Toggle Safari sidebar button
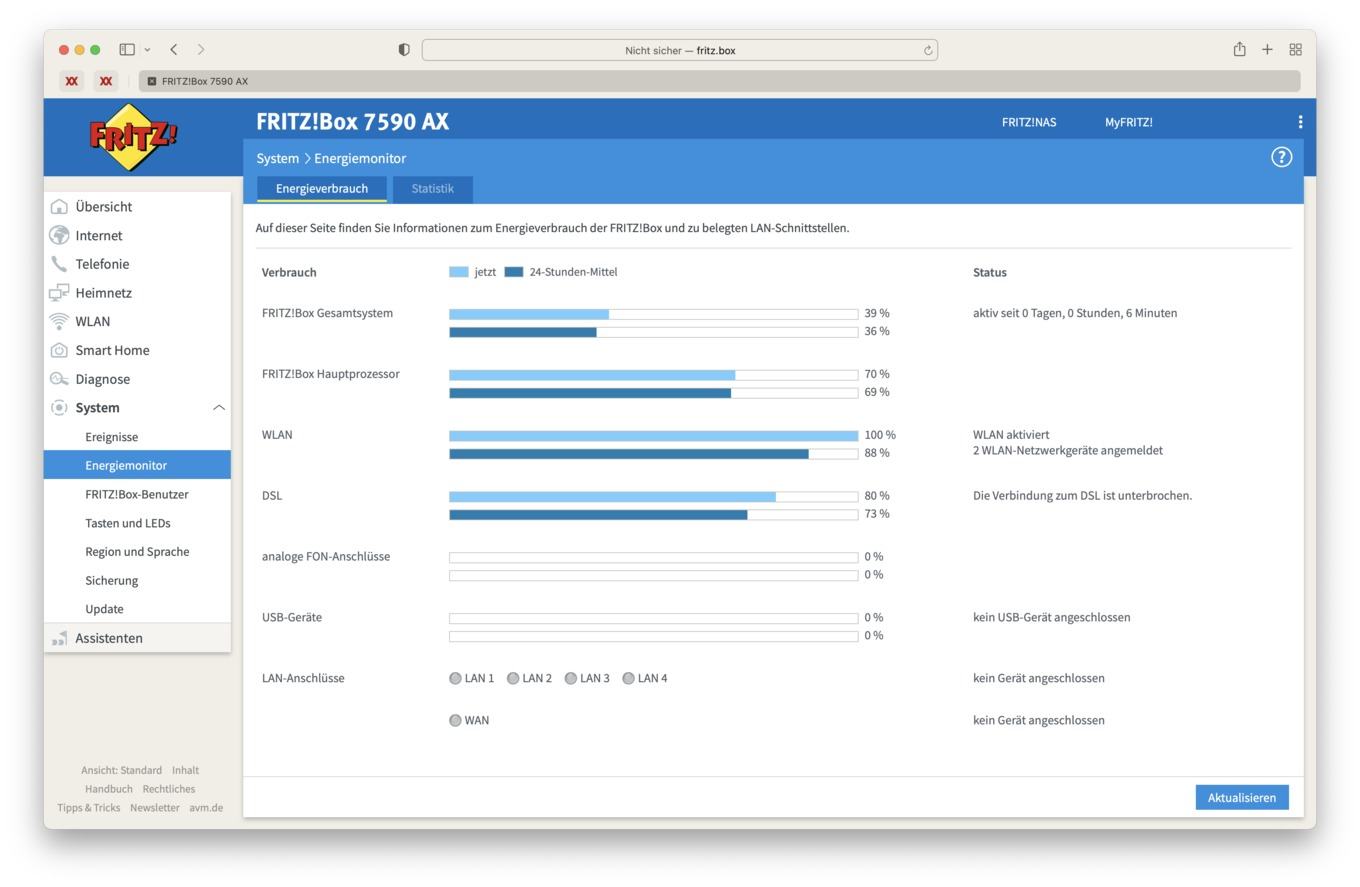 127,49
